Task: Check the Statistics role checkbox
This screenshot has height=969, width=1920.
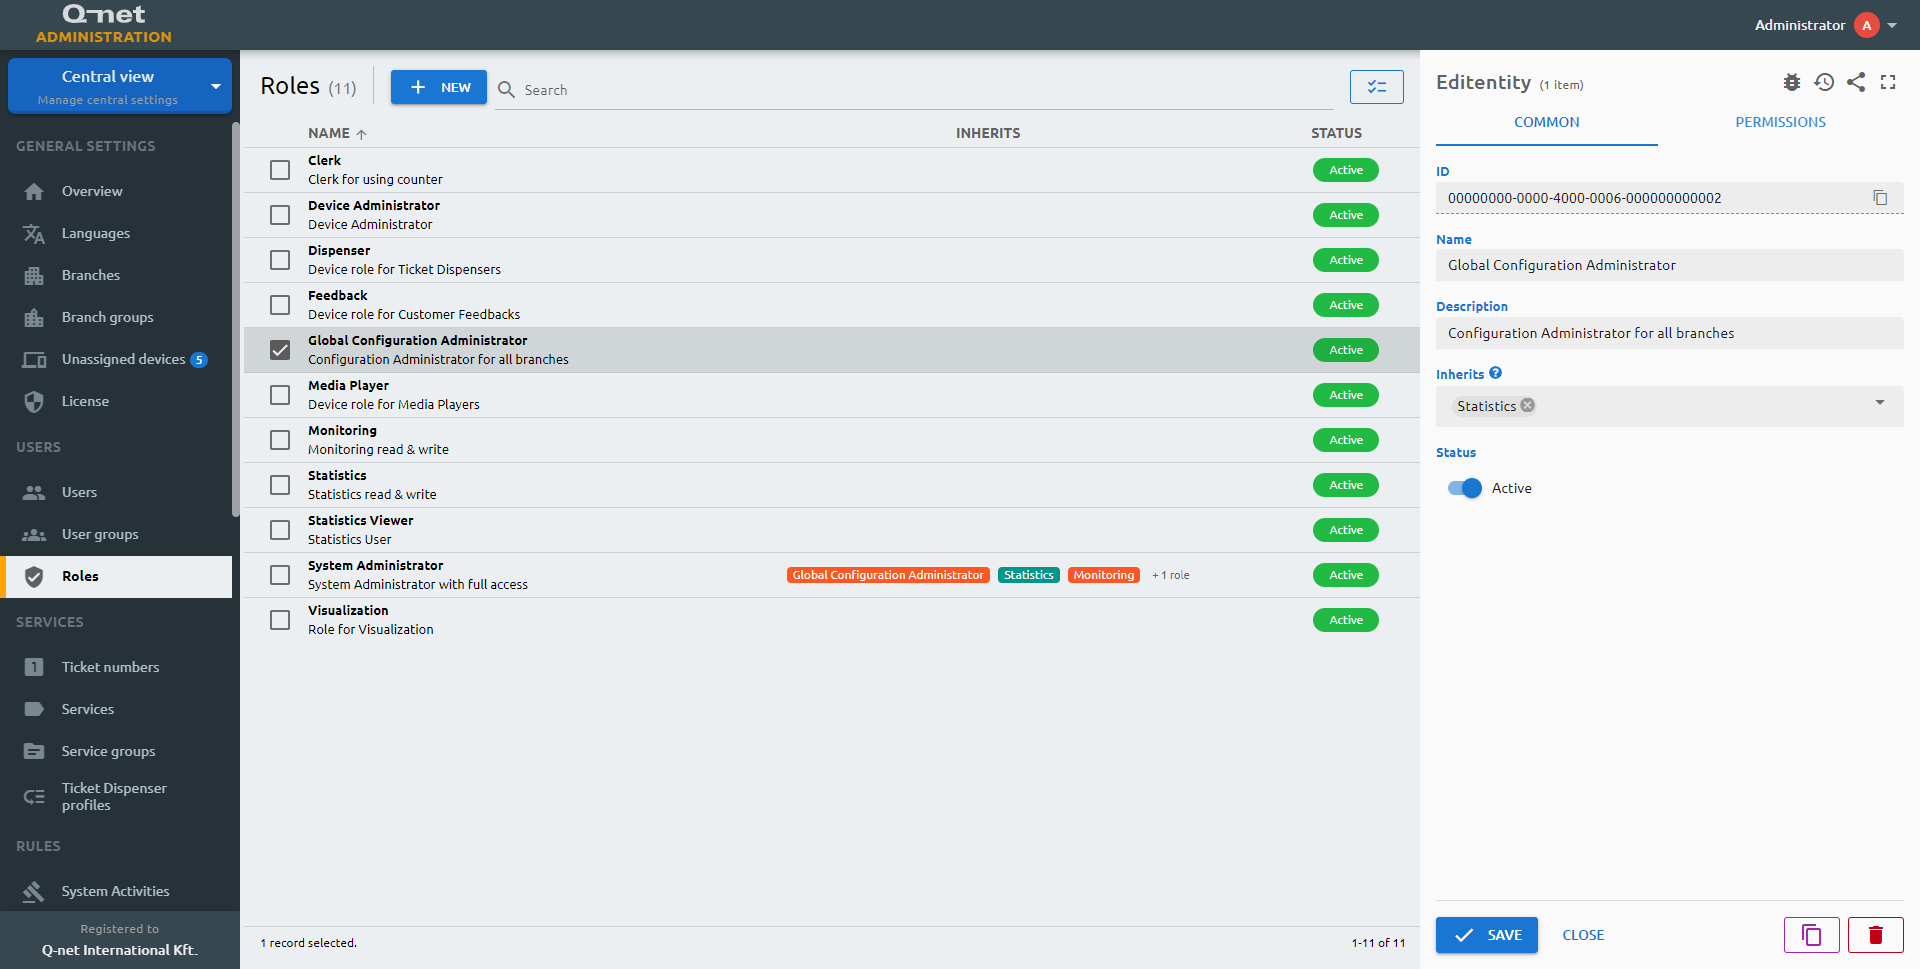Action: click(x=280, y=485)
